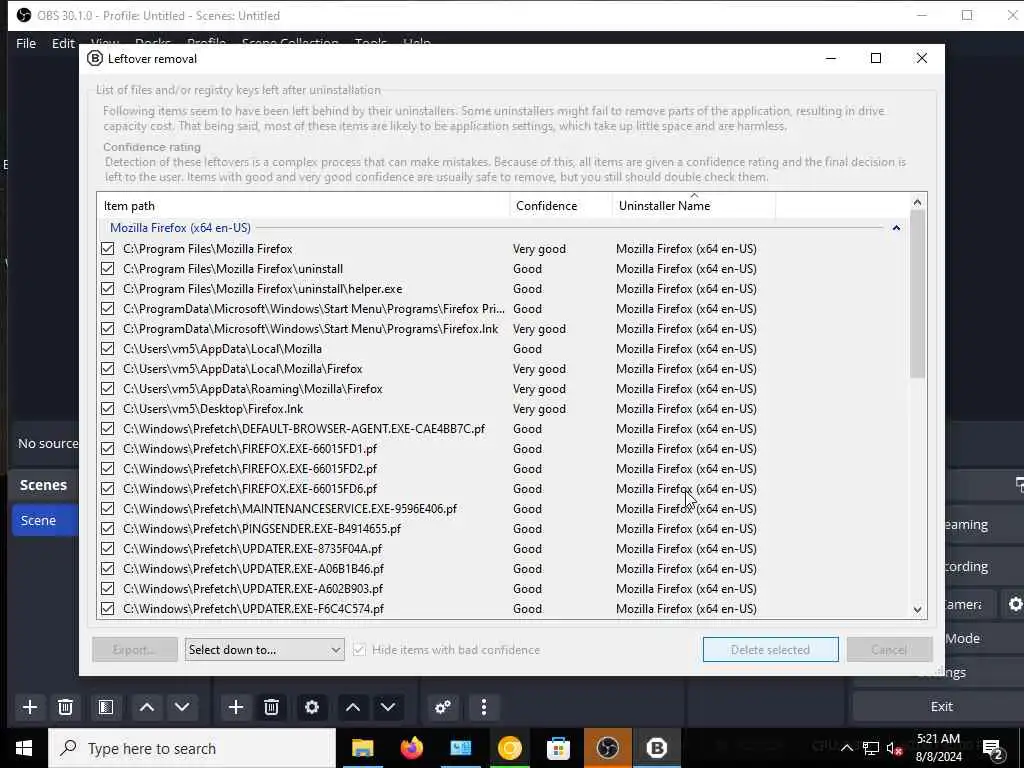Uncheck the uninstall\helper.exe item
The width and height of the screenshot is (1024, 768).
[108, 289]
